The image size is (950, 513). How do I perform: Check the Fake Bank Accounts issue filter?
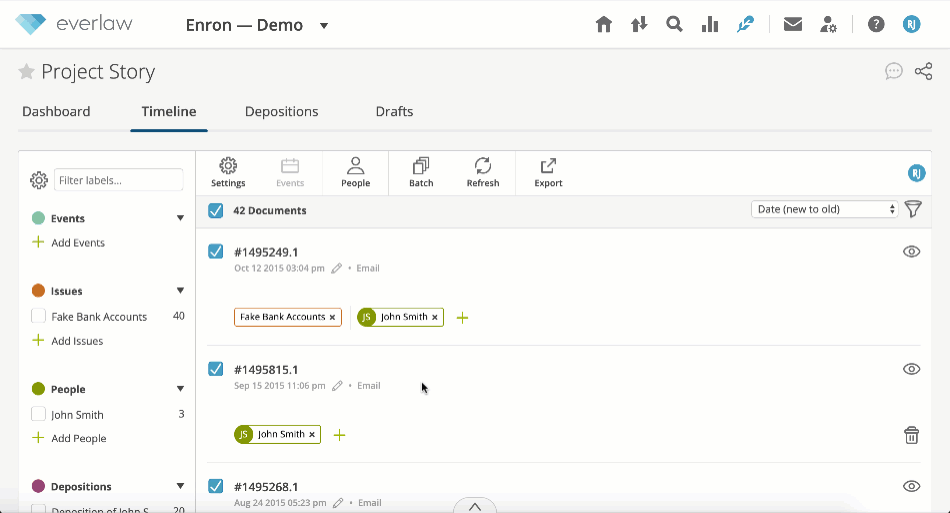(x=38, y=316)
